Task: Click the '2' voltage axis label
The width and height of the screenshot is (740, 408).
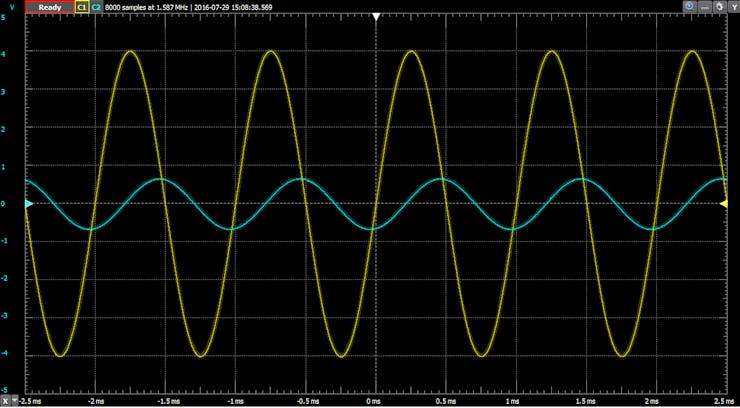Action: pyautogui.click(x=3, y=129)
